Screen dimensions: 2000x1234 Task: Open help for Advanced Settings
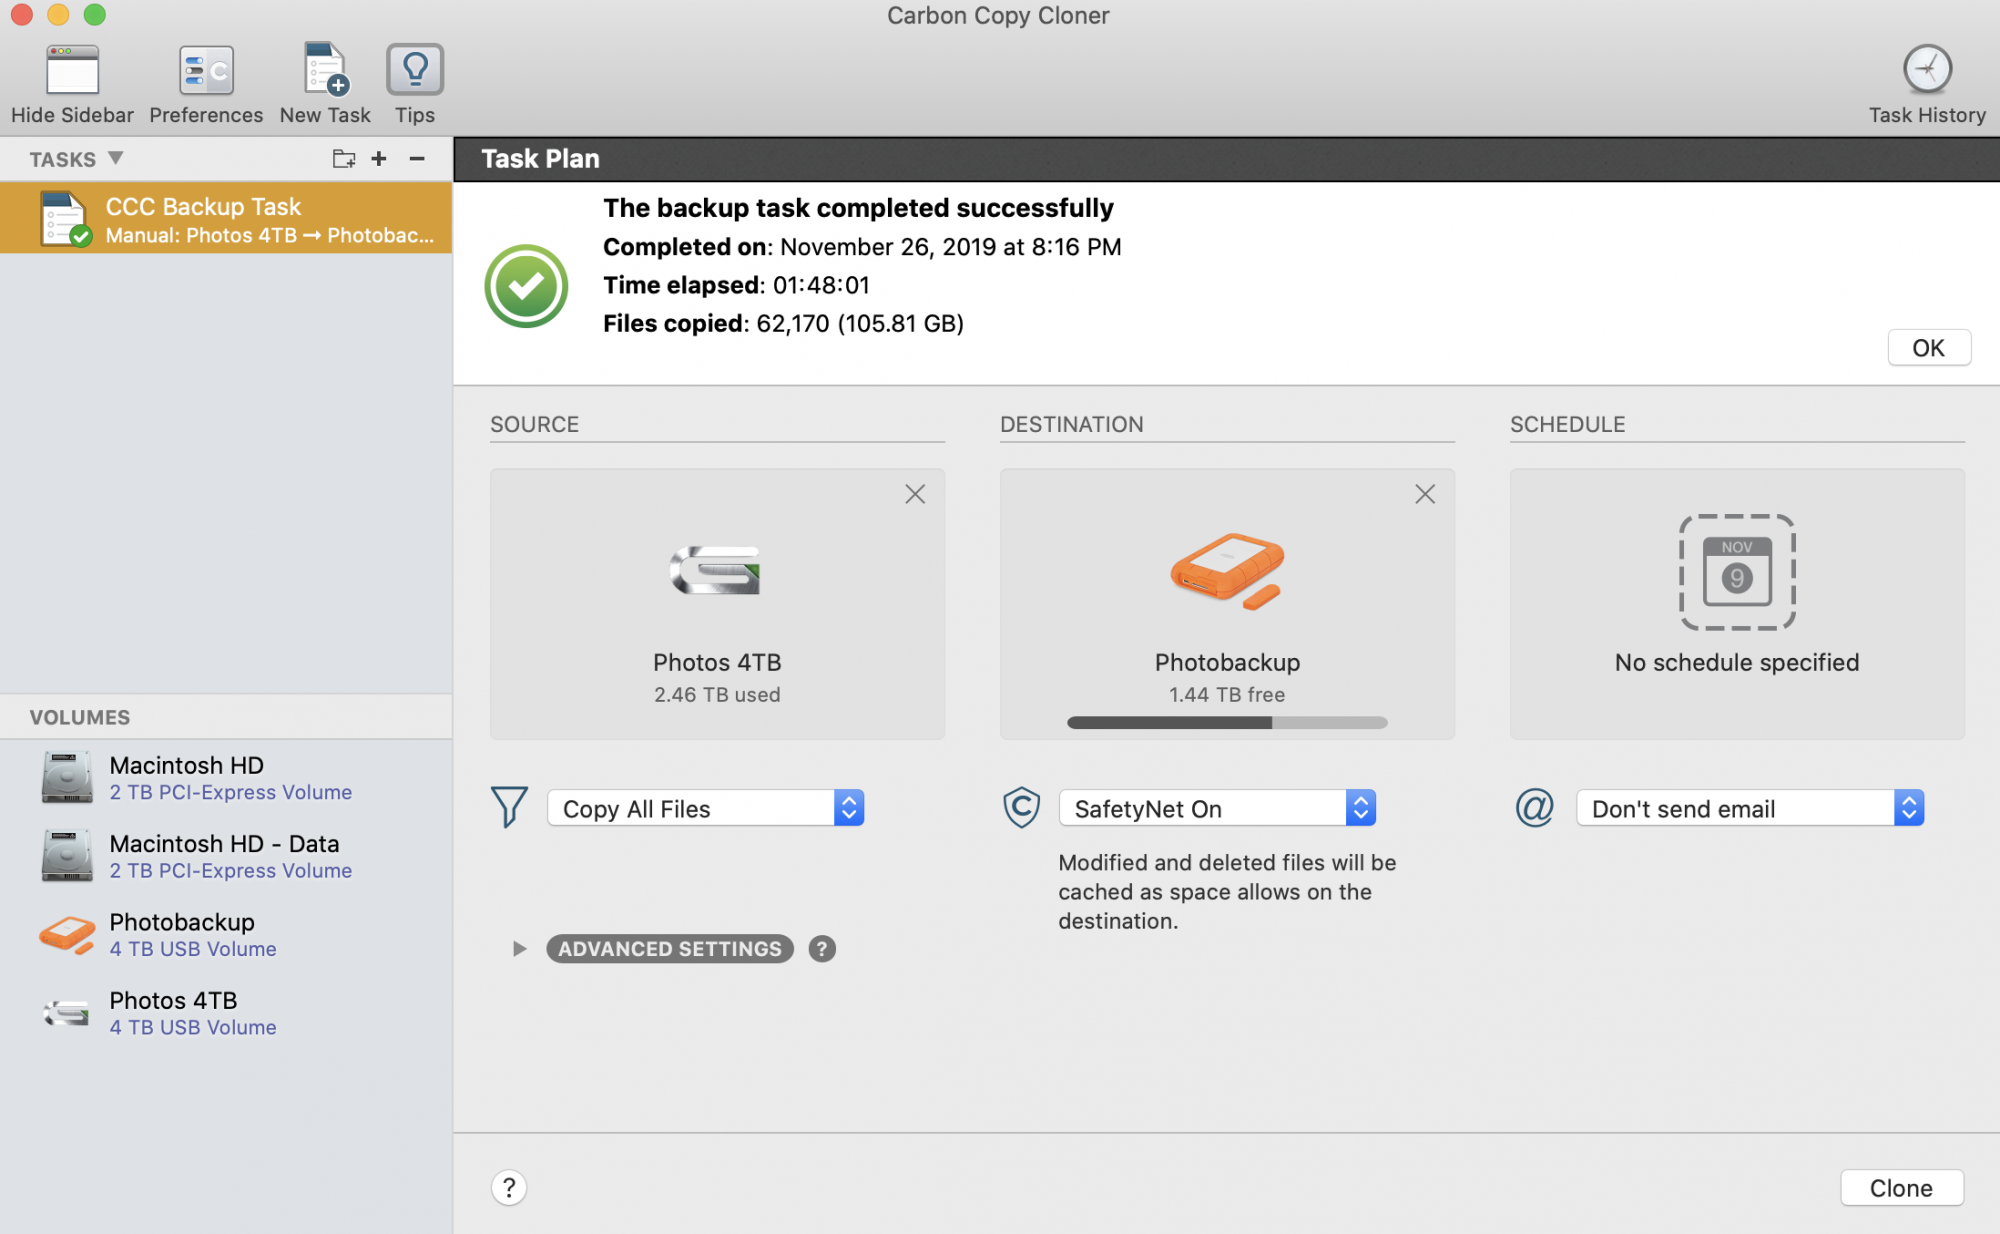pos(822,949)
